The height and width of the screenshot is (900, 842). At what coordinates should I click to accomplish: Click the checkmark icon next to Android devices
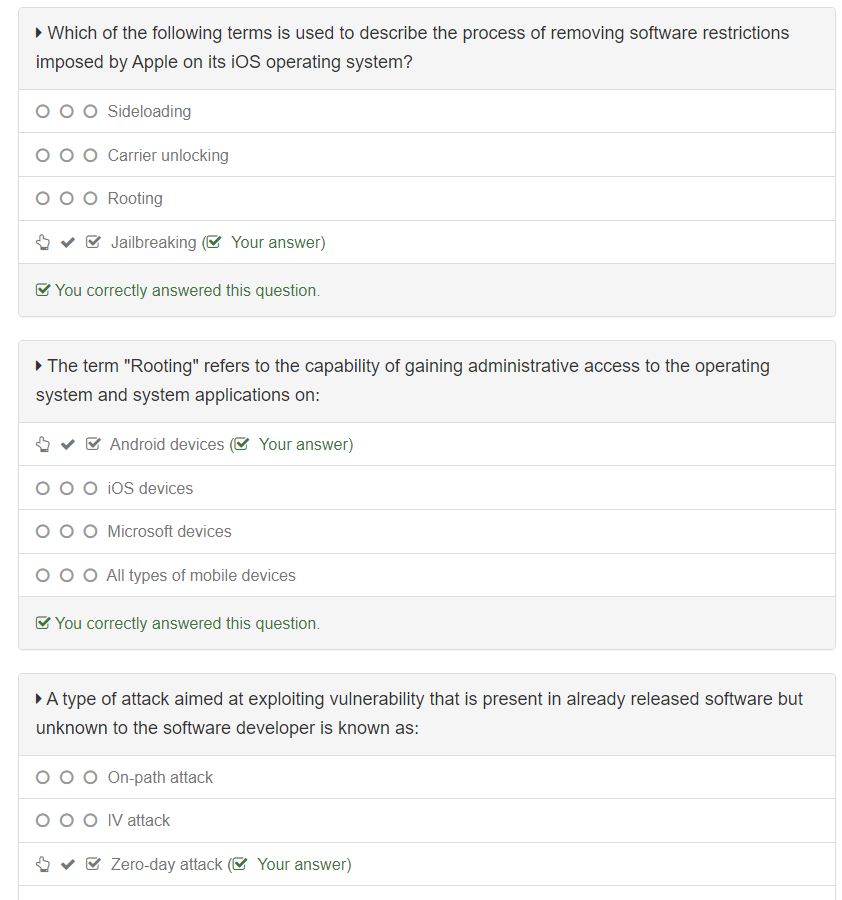(68, 444)
